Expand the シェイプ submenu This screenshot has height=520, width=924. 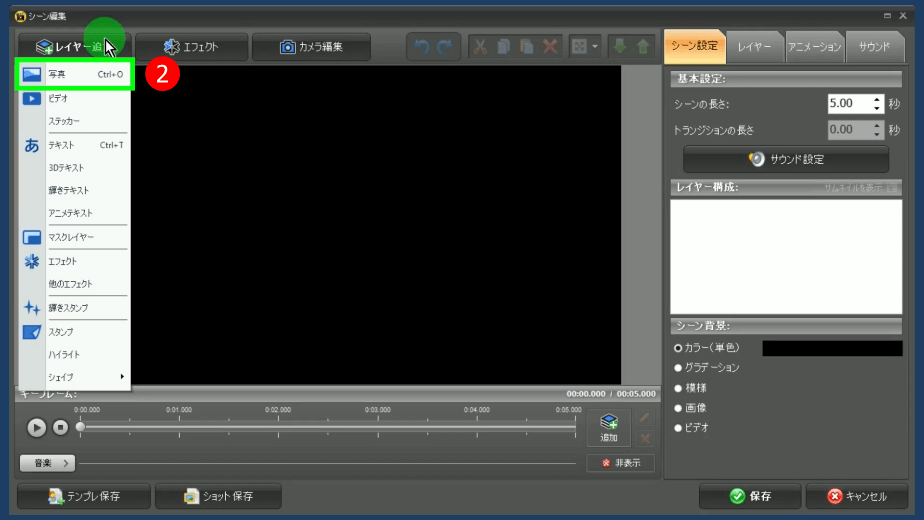coord(74,377)
